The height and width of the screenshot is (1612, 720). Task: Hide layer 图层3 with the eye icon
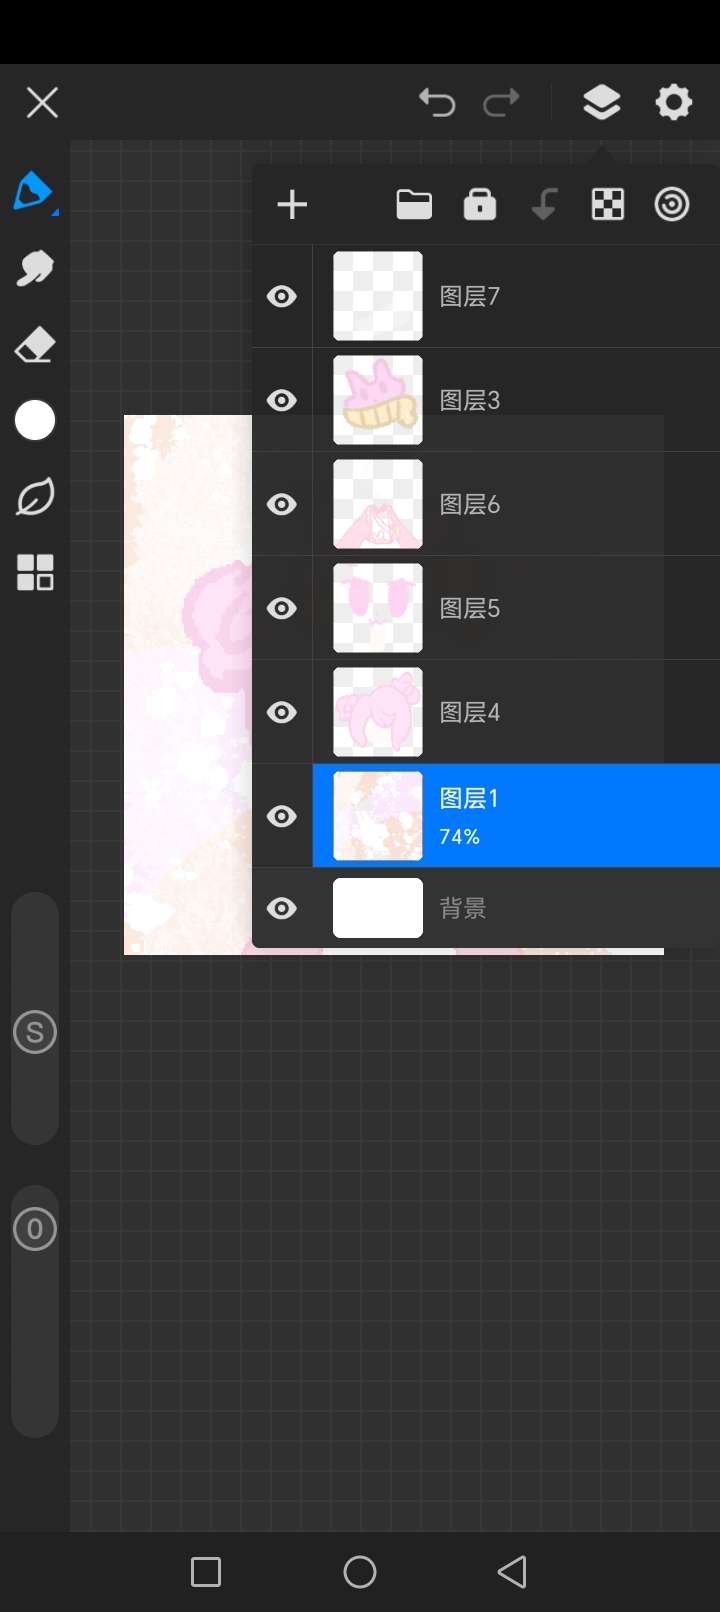point(282,401)
